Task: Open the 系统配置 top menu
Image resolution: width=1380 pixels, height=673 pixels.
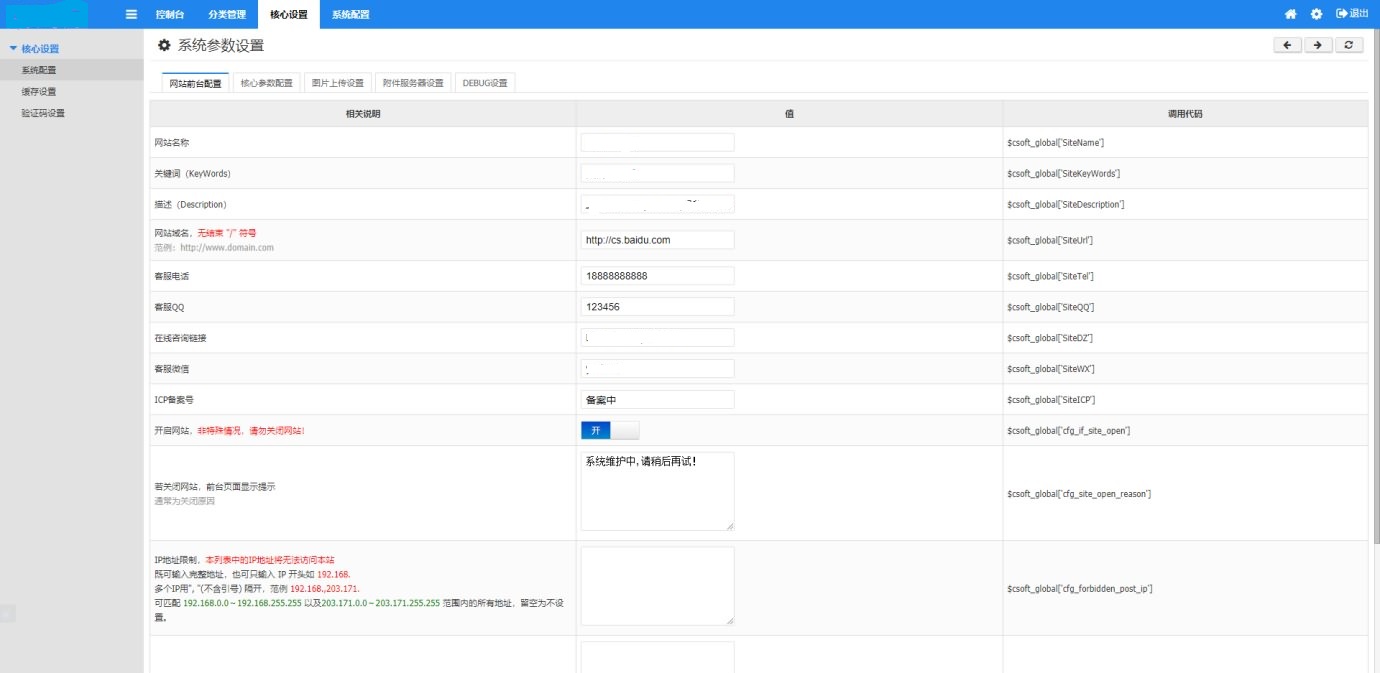Action: tap(350, 14)
